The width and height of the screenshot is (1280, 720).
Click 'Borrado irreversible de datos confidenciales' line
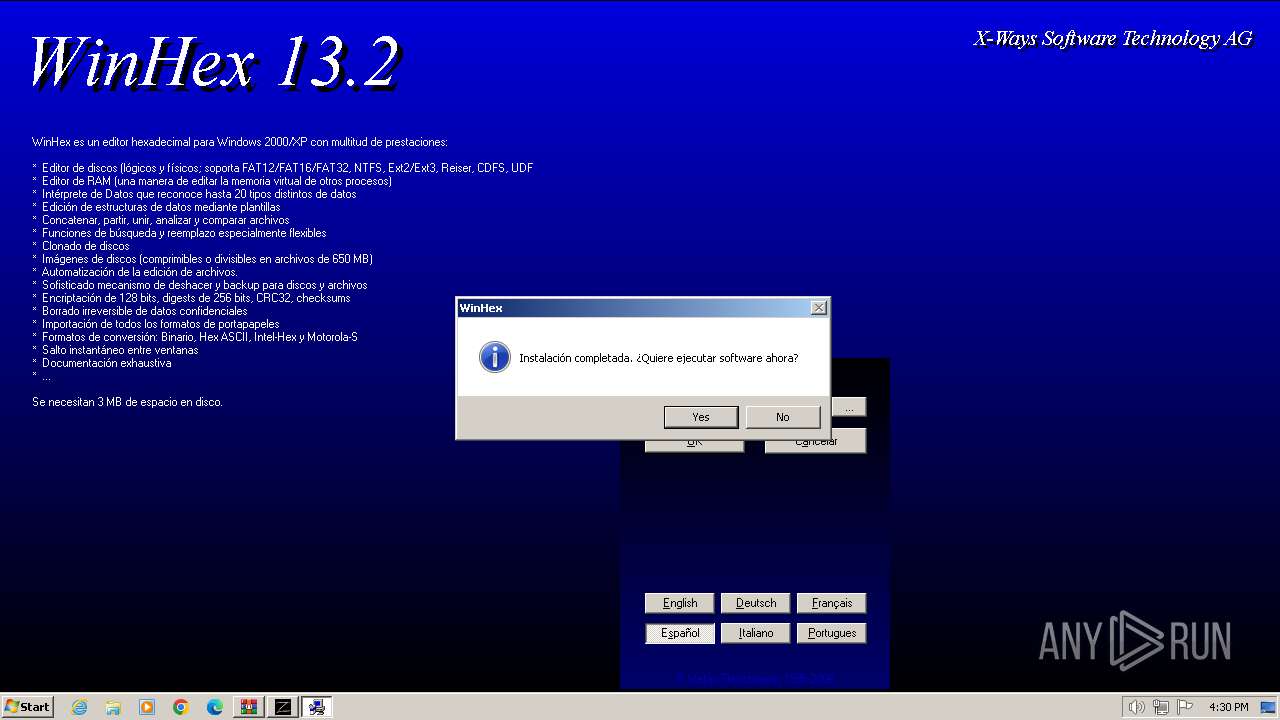click(144, 311)
